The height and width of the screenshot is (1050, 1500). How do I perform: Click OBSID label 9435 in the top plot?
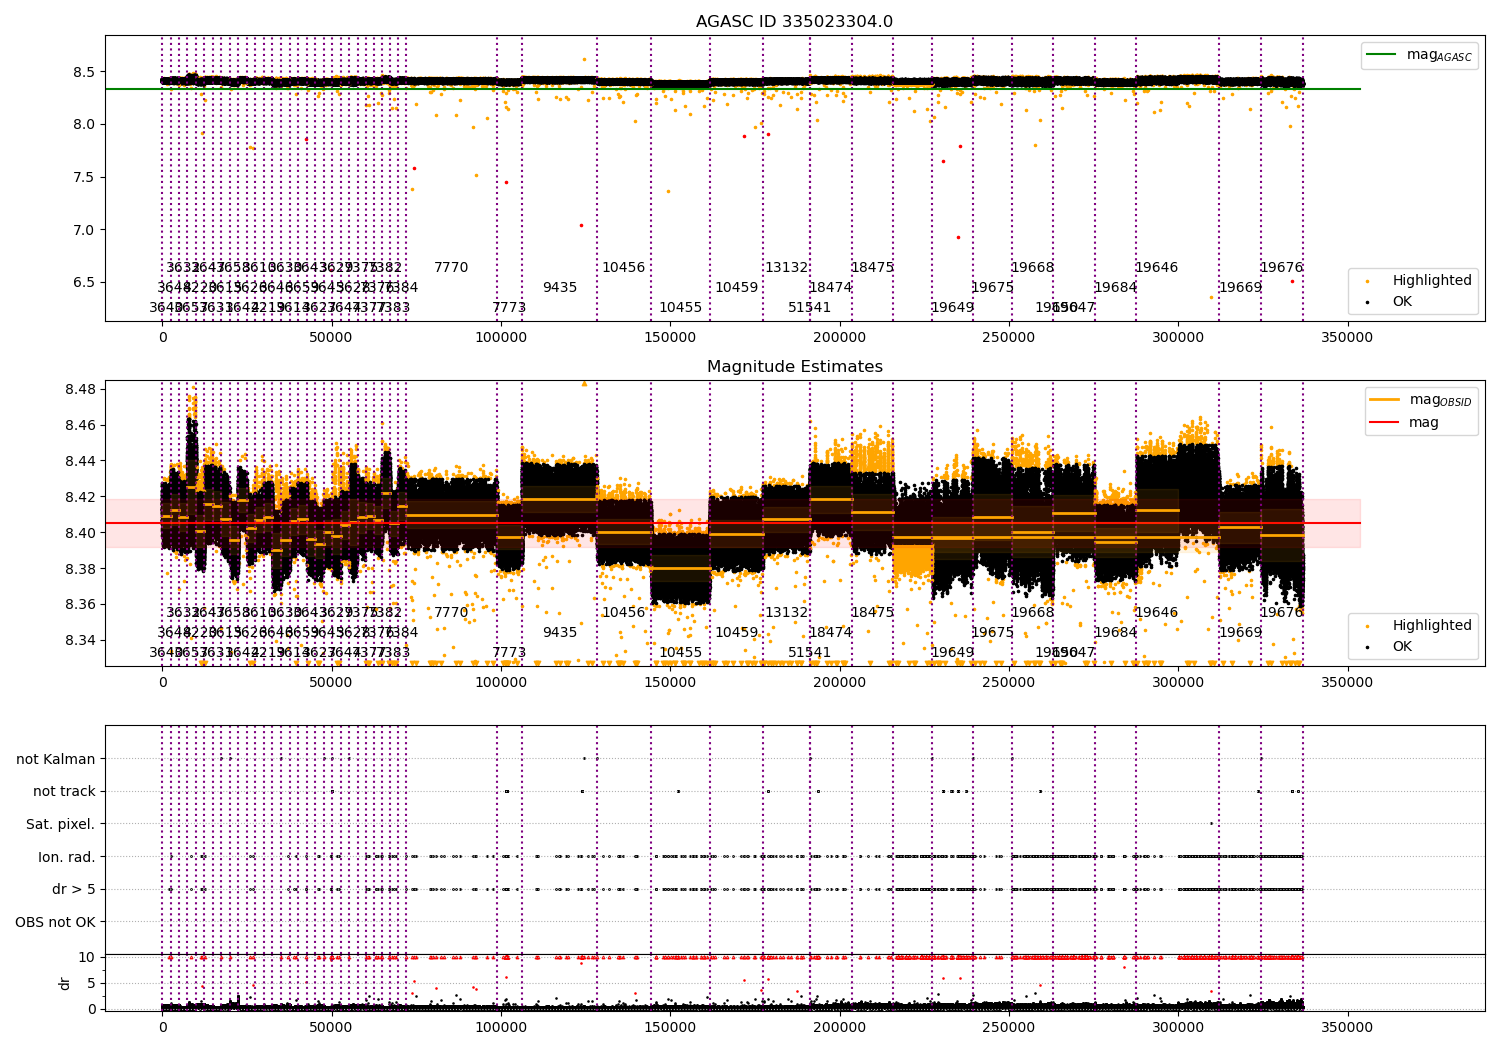pos(560,288)
